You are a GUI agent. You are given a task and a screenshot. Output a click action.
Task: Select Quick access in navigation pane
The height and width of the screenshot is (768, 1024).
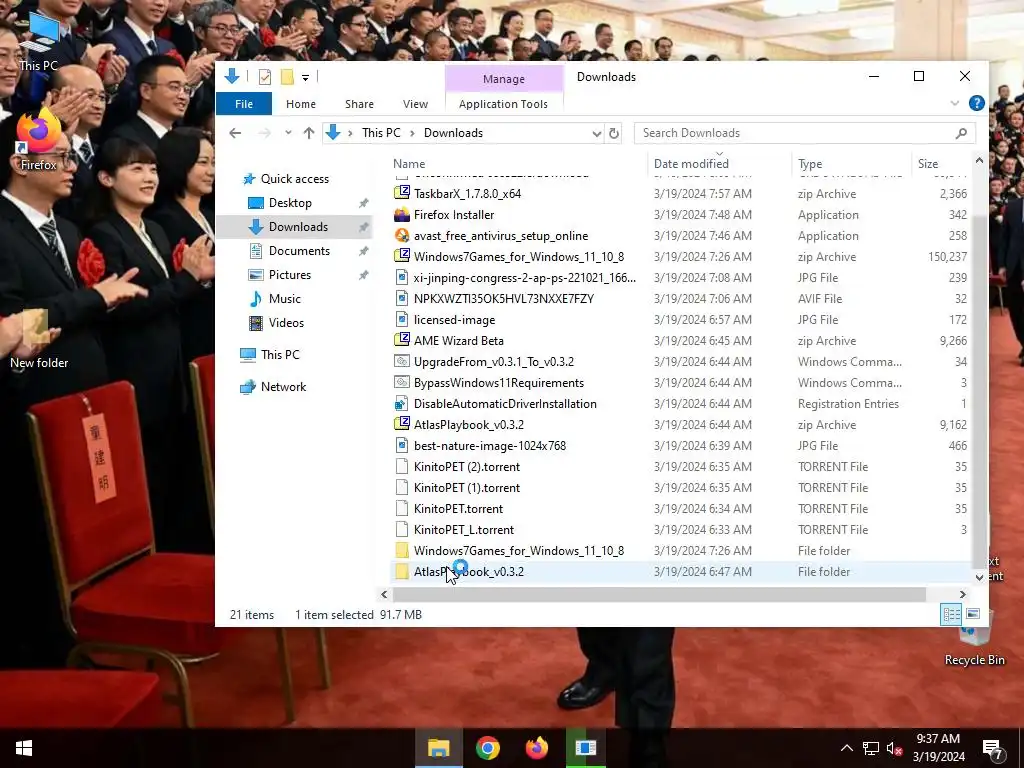tap(295, 179)
